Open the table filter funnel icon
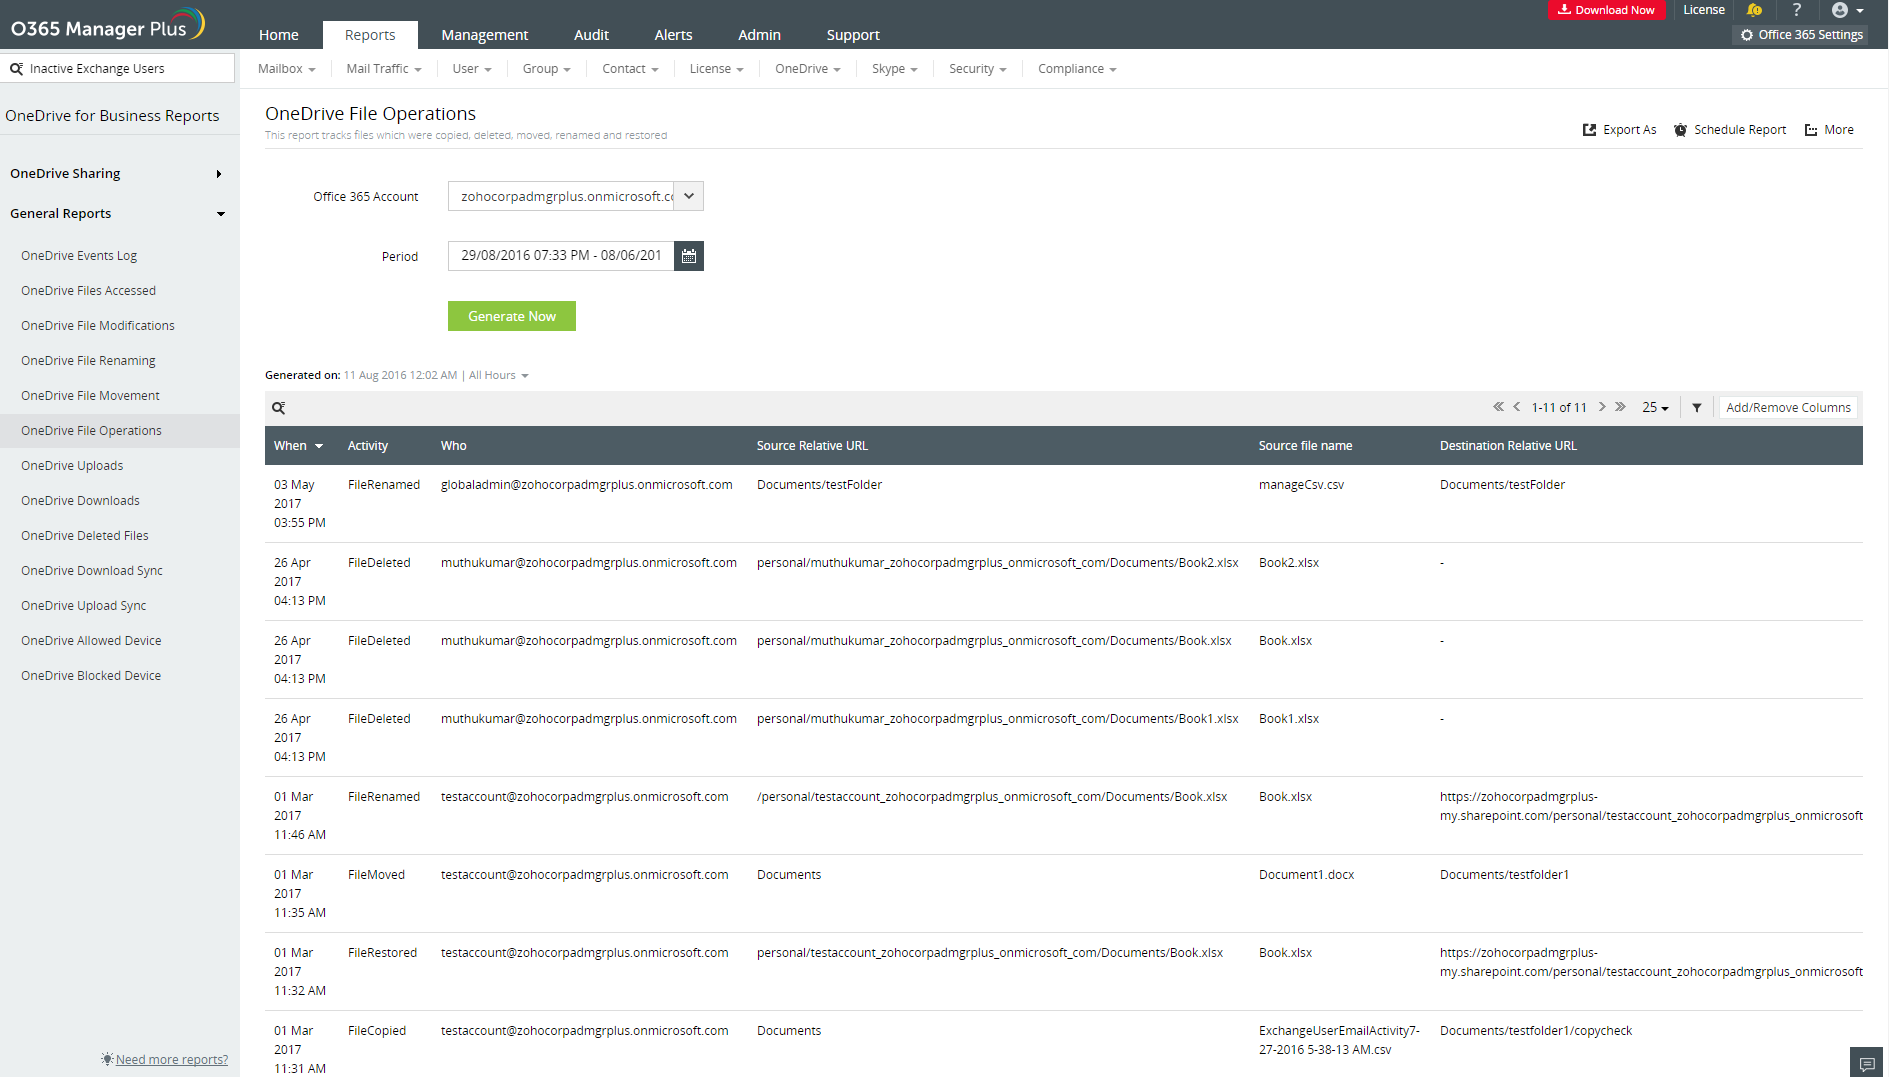The image size is (1889, 1077). point(1697,408)
